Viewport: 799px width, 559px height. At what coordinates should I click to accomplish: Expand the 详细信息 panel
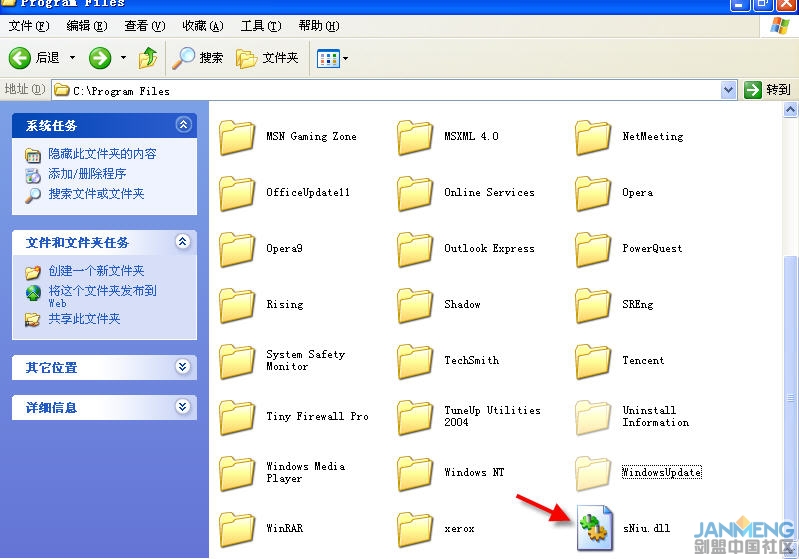[x=183, y=407]
